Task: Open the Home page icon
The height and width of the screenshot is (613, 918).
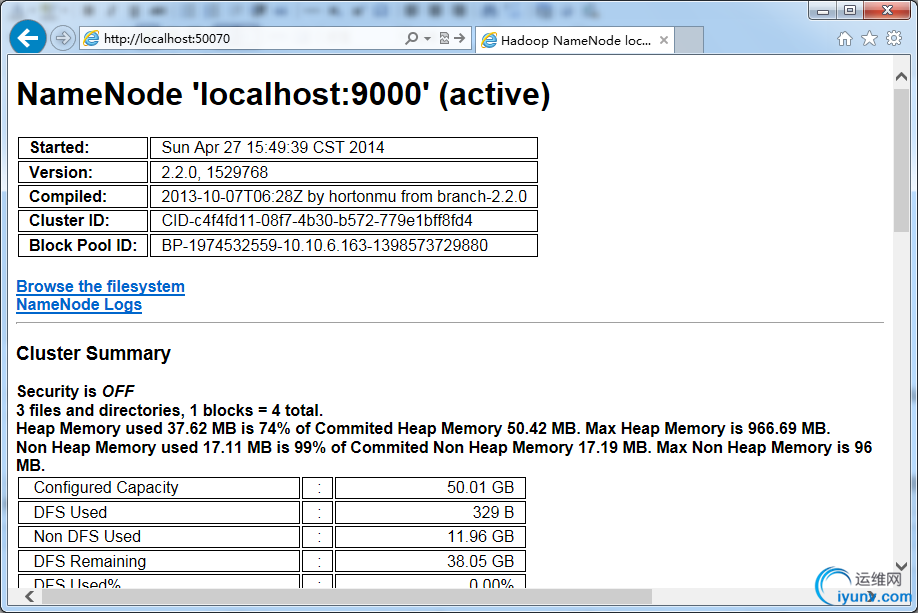Action: 844,39
